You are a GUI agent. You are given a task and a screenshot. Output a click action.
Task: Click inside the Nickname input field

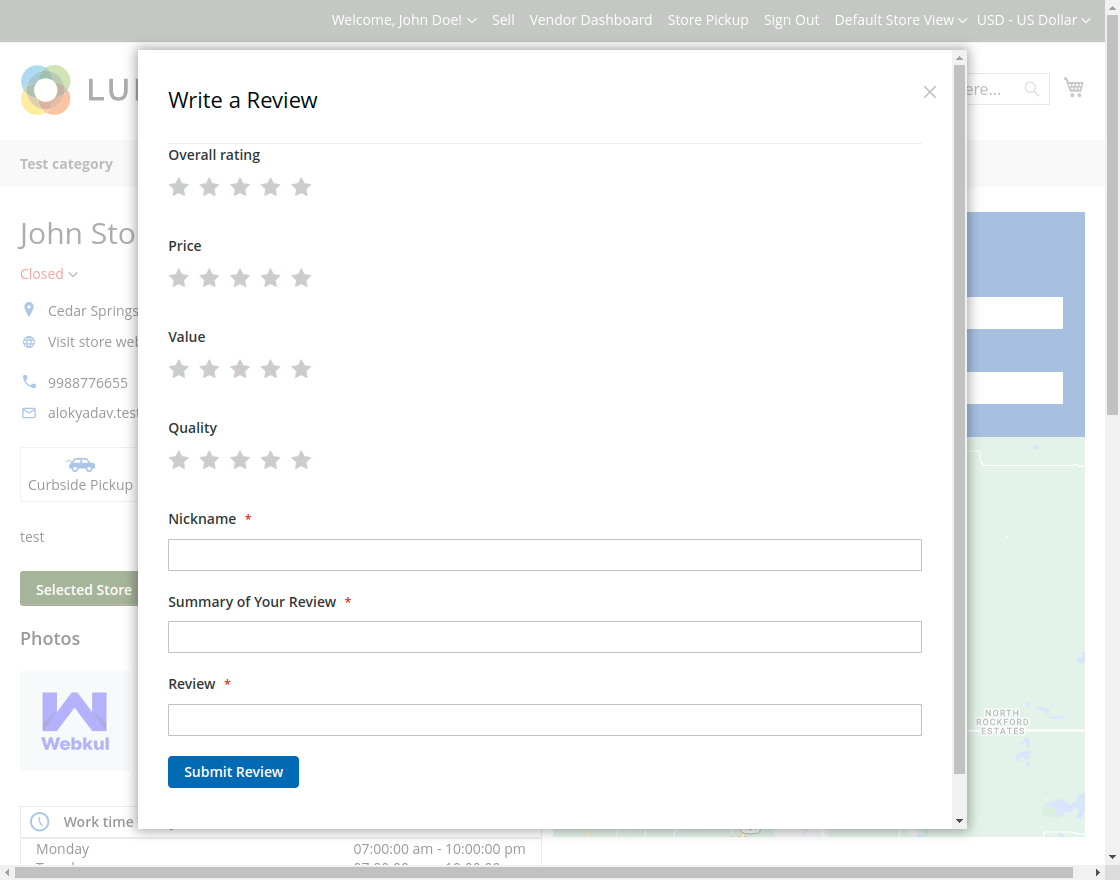pyautogui.click(x=544, y=554)
